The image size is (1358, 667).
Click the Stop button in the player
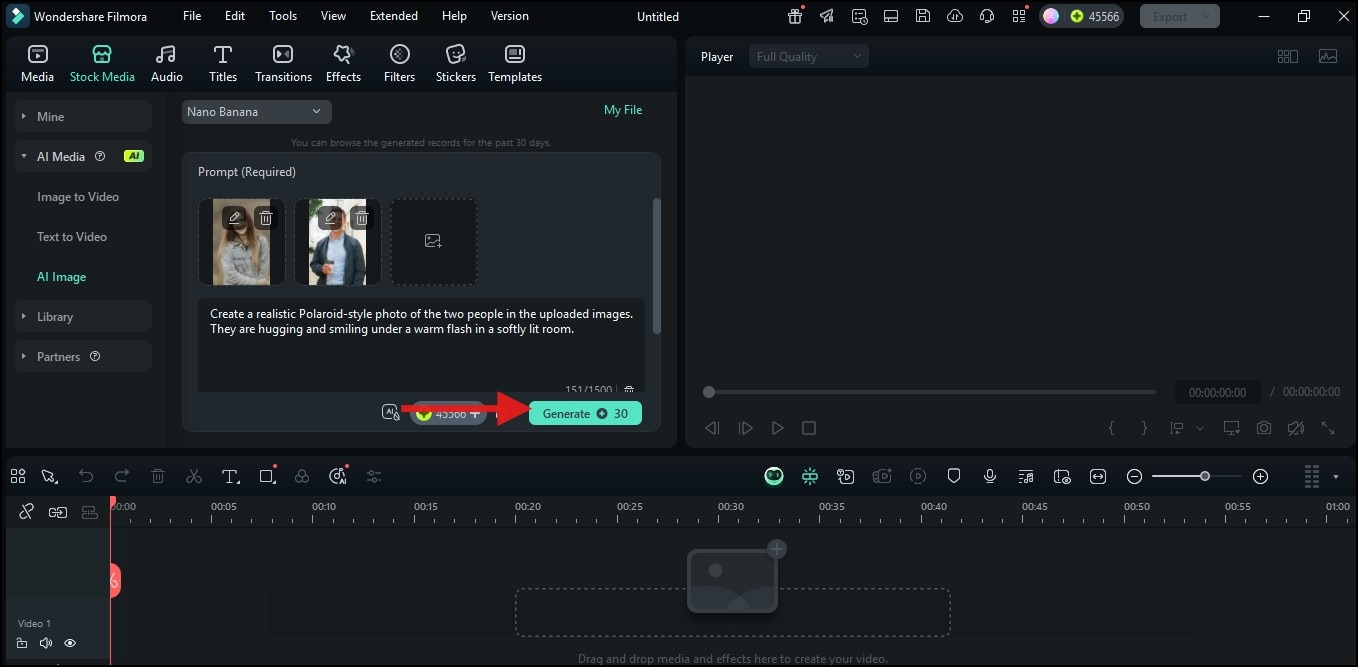click(x=809, y=428)
